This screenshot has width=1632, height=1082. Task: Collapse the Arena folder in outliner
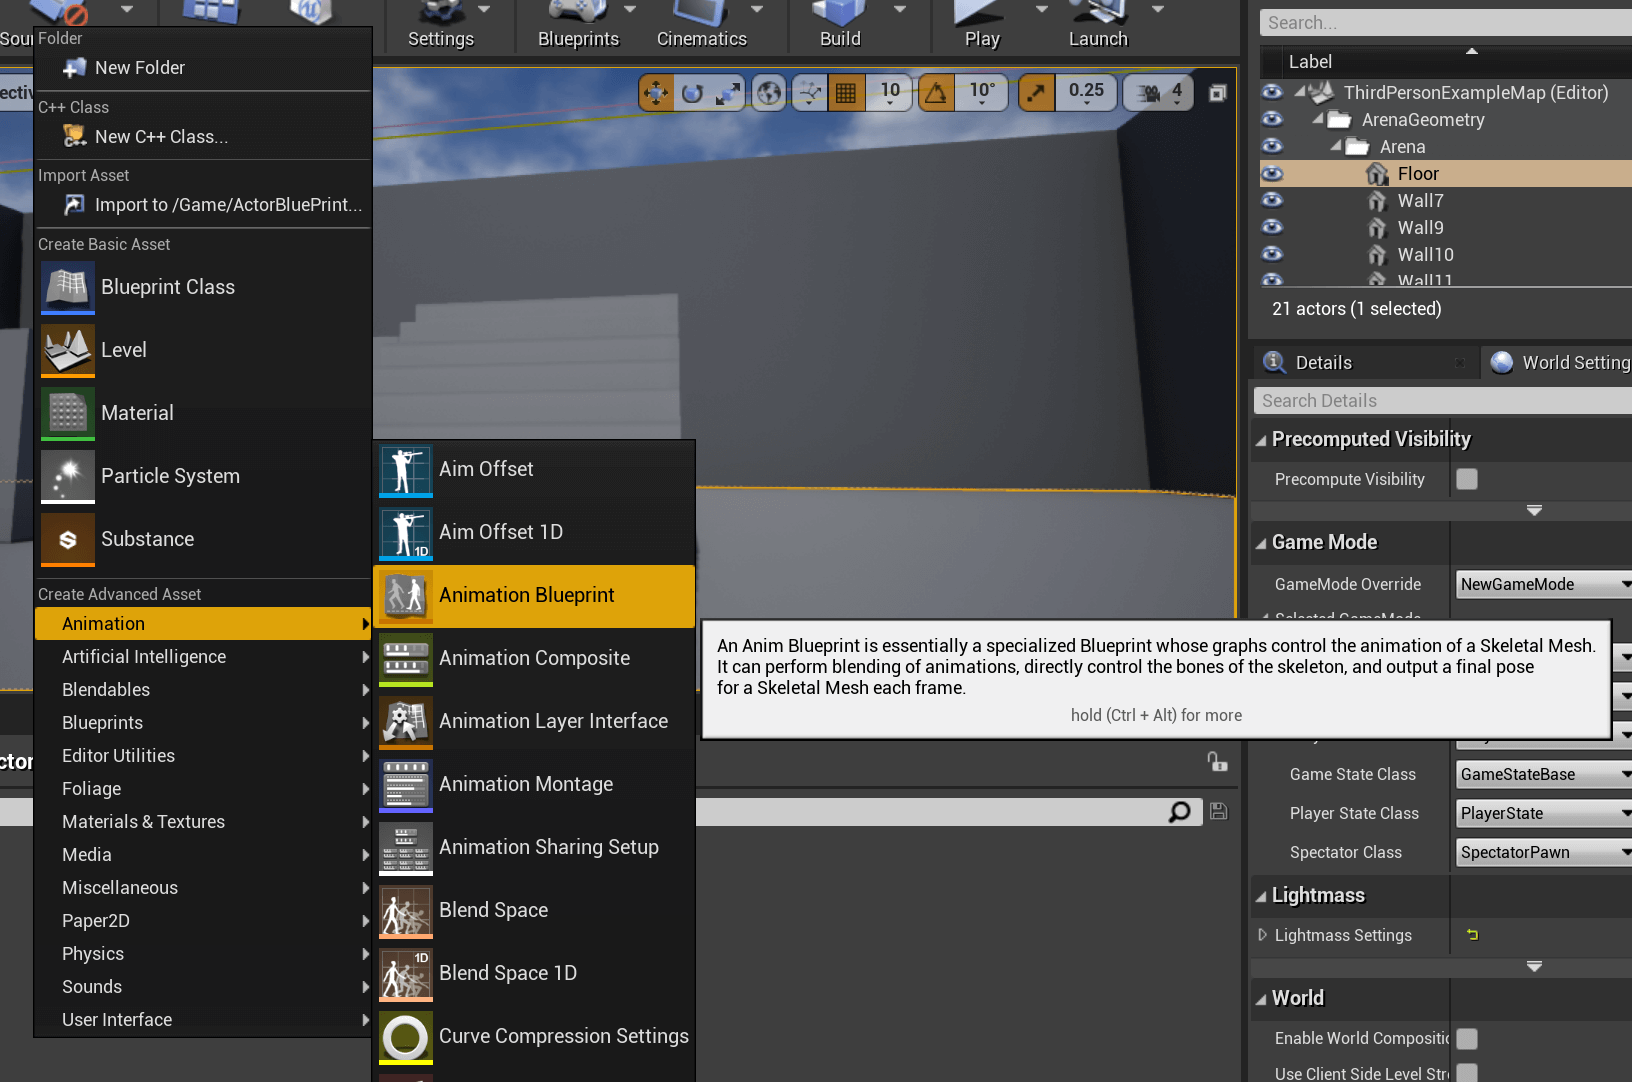1336,146
